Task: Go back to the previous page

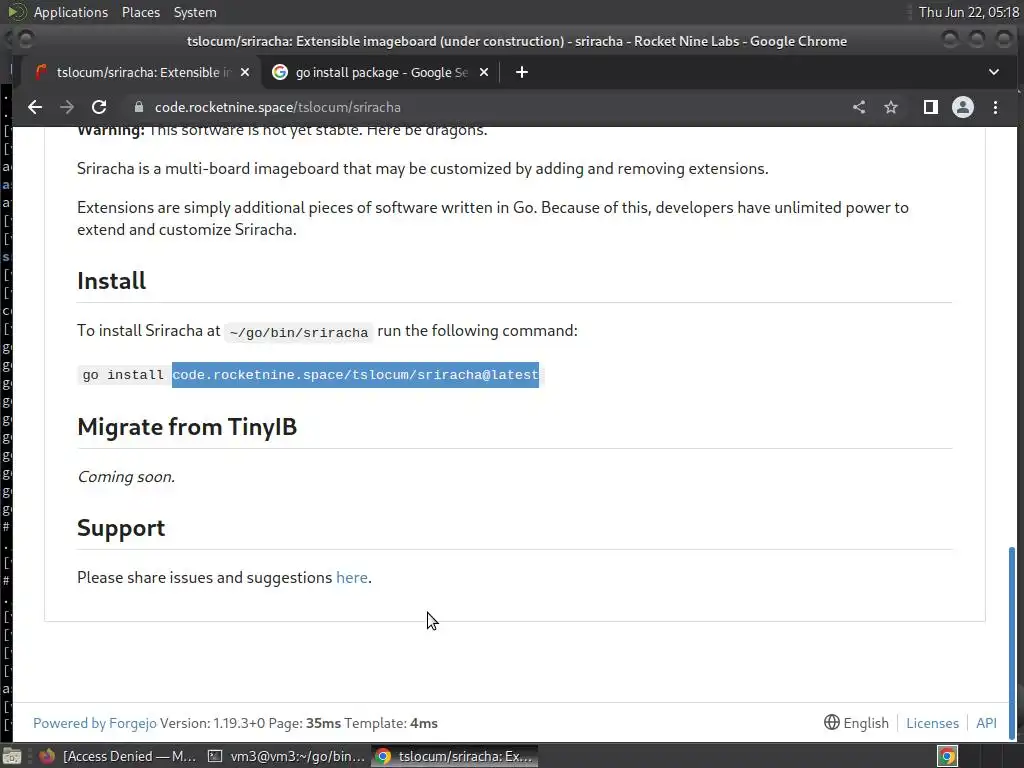Action: coord(35,107)
